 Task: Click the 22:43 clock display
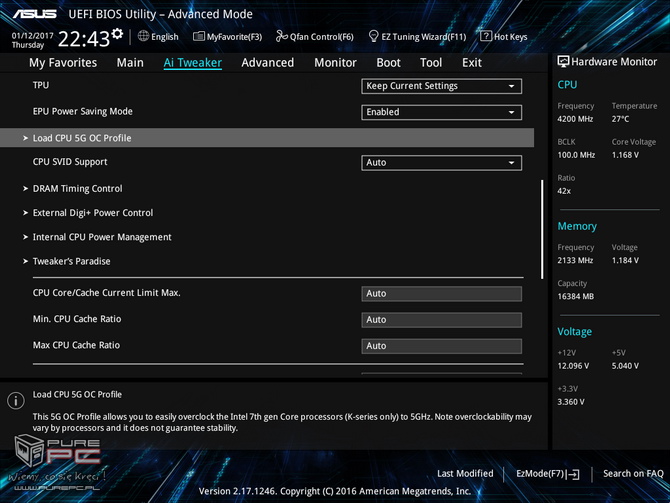point(84,39)
